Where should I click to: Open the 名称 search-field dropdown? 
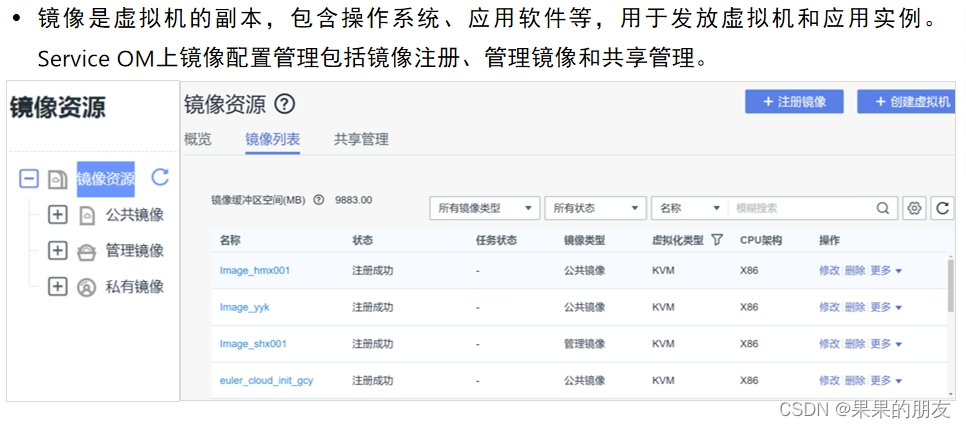[689, 208]
